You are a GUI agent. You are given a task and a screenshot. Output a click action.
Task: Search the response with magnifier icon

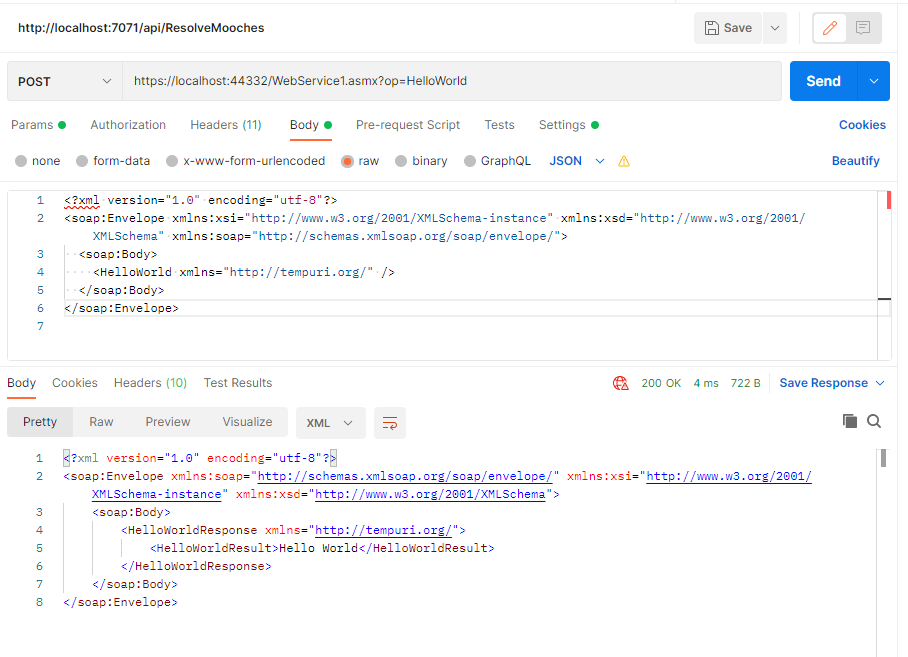[874, 421]
